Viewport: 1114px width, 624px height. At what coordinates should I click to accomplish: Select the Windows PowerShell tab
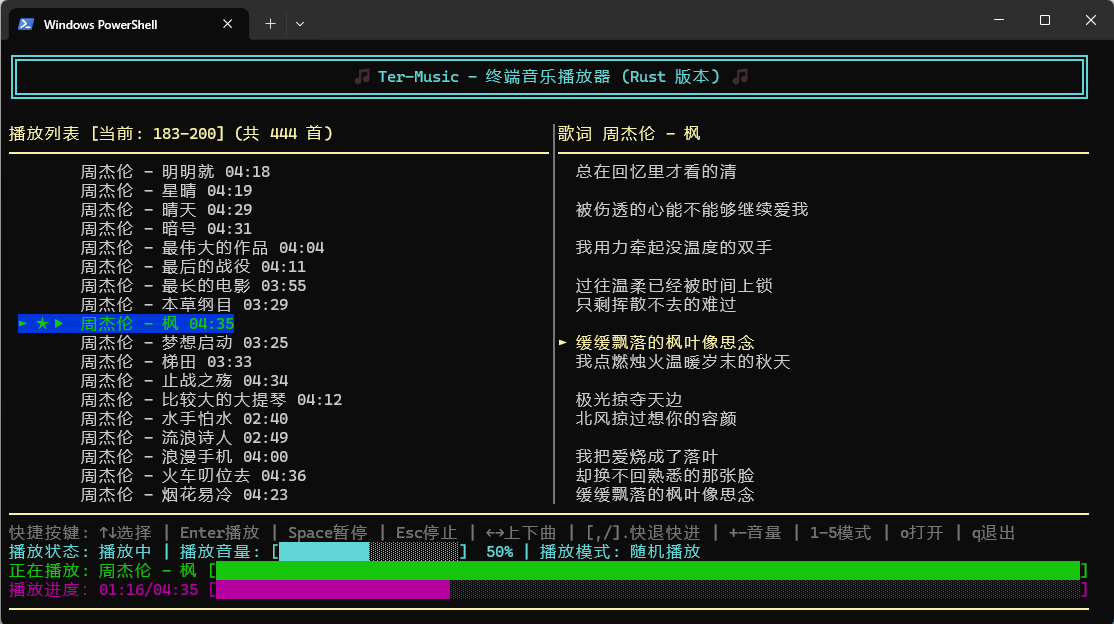point(110,24)
